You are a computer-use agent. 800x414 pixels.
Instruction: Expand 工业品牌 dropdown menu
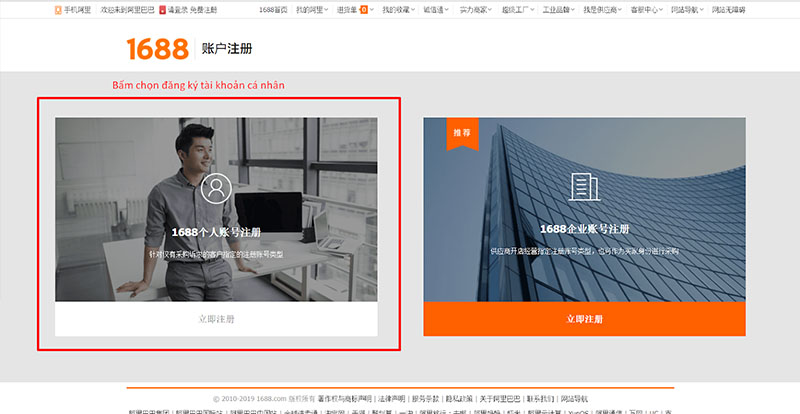(x=559, y=10)
